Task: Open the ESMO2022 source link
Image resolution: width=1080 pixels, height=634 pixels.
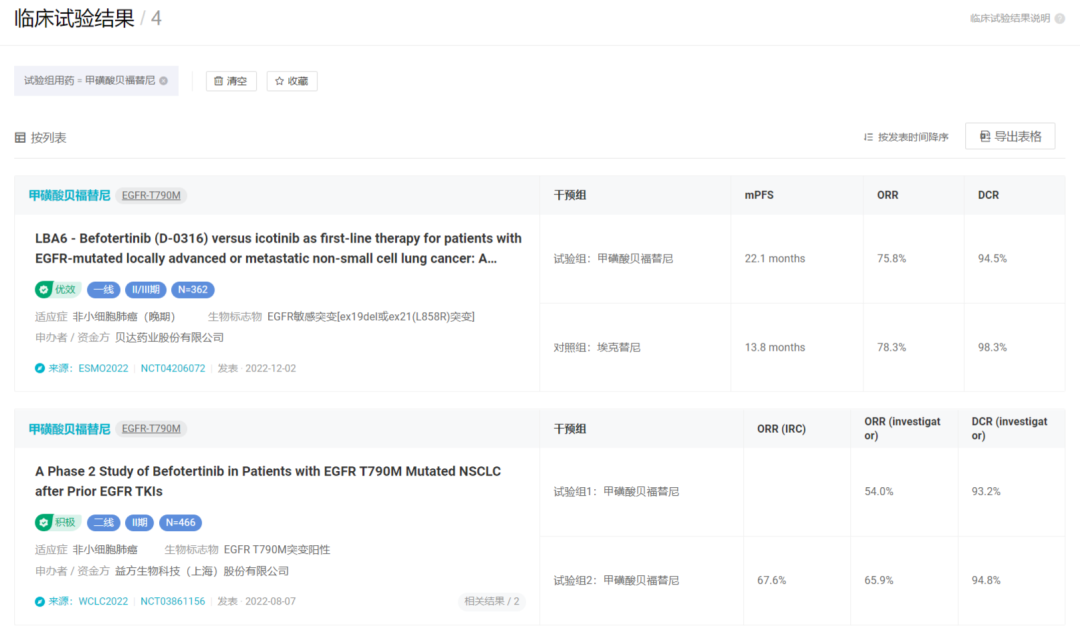Action: tap(103, 368)
